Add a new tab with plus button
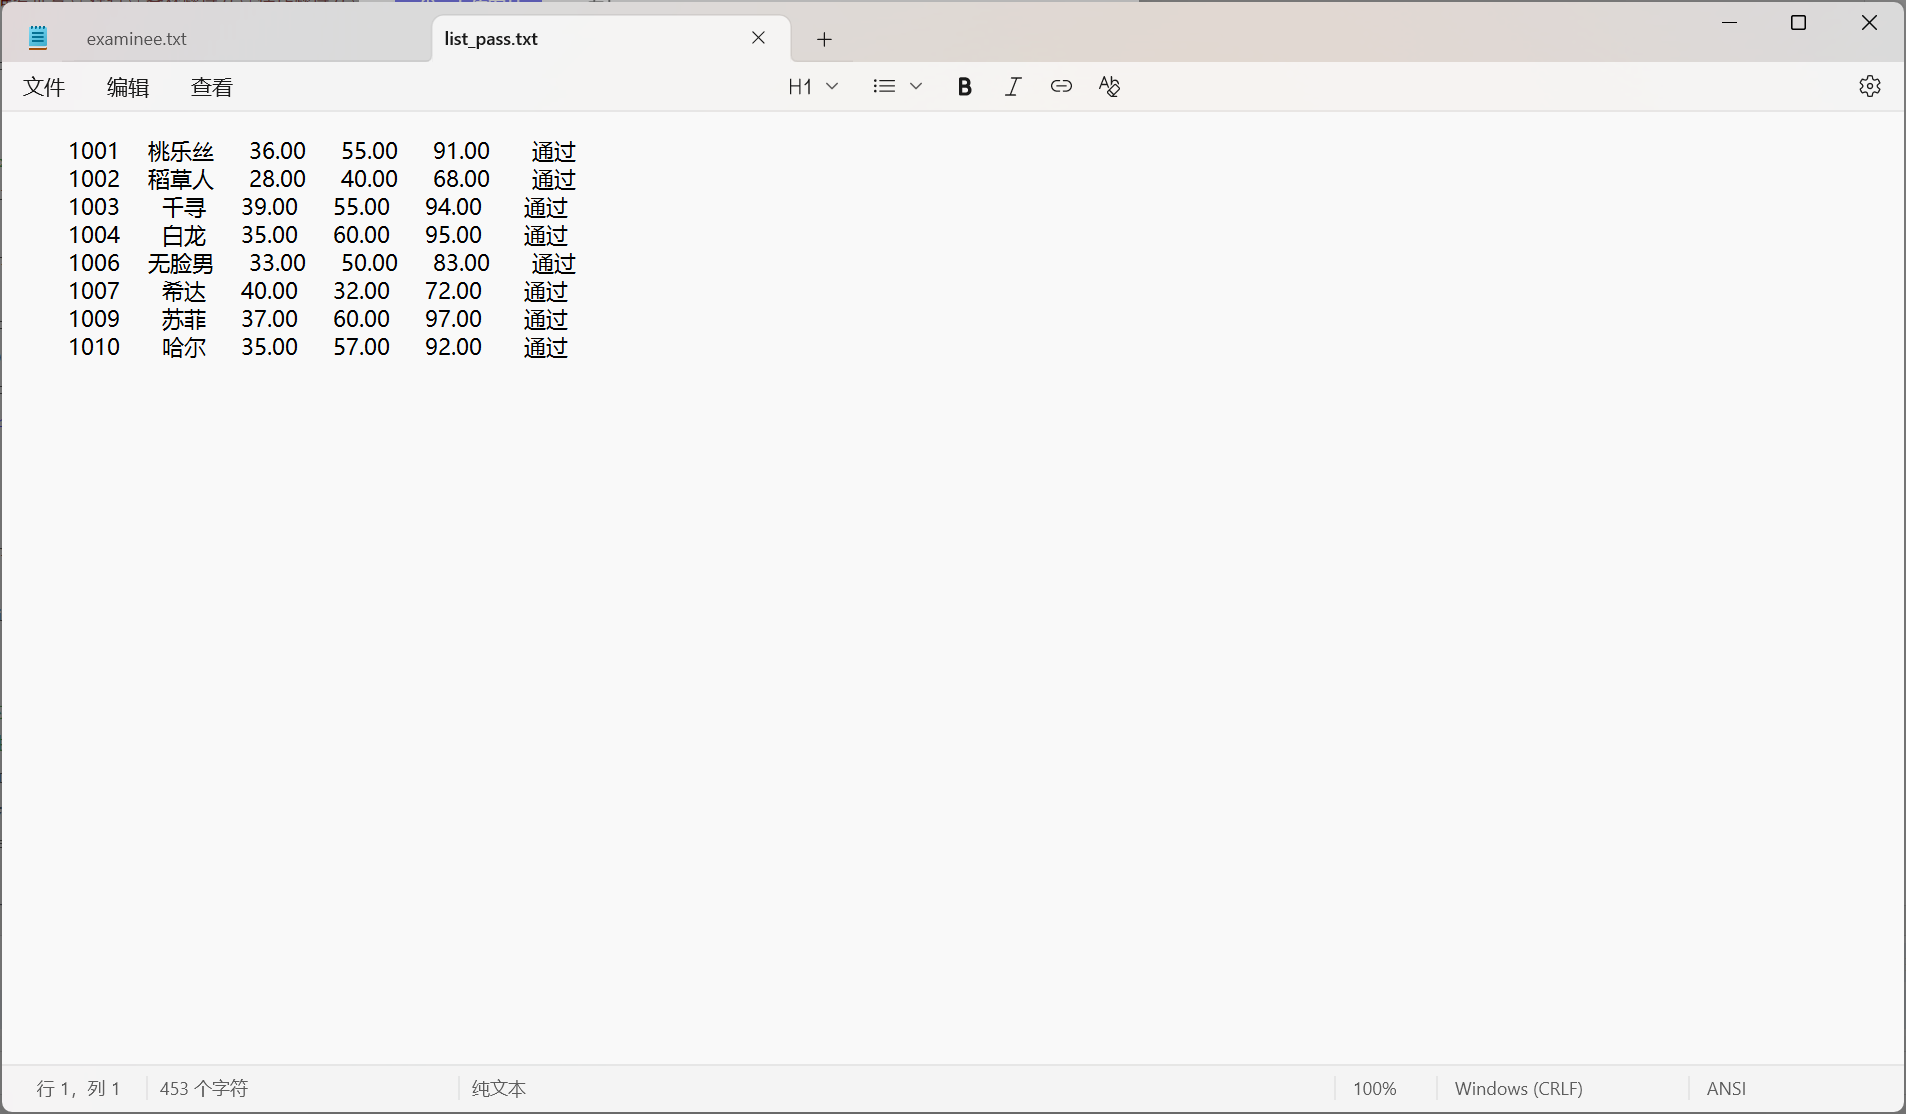 coord(824,39)
